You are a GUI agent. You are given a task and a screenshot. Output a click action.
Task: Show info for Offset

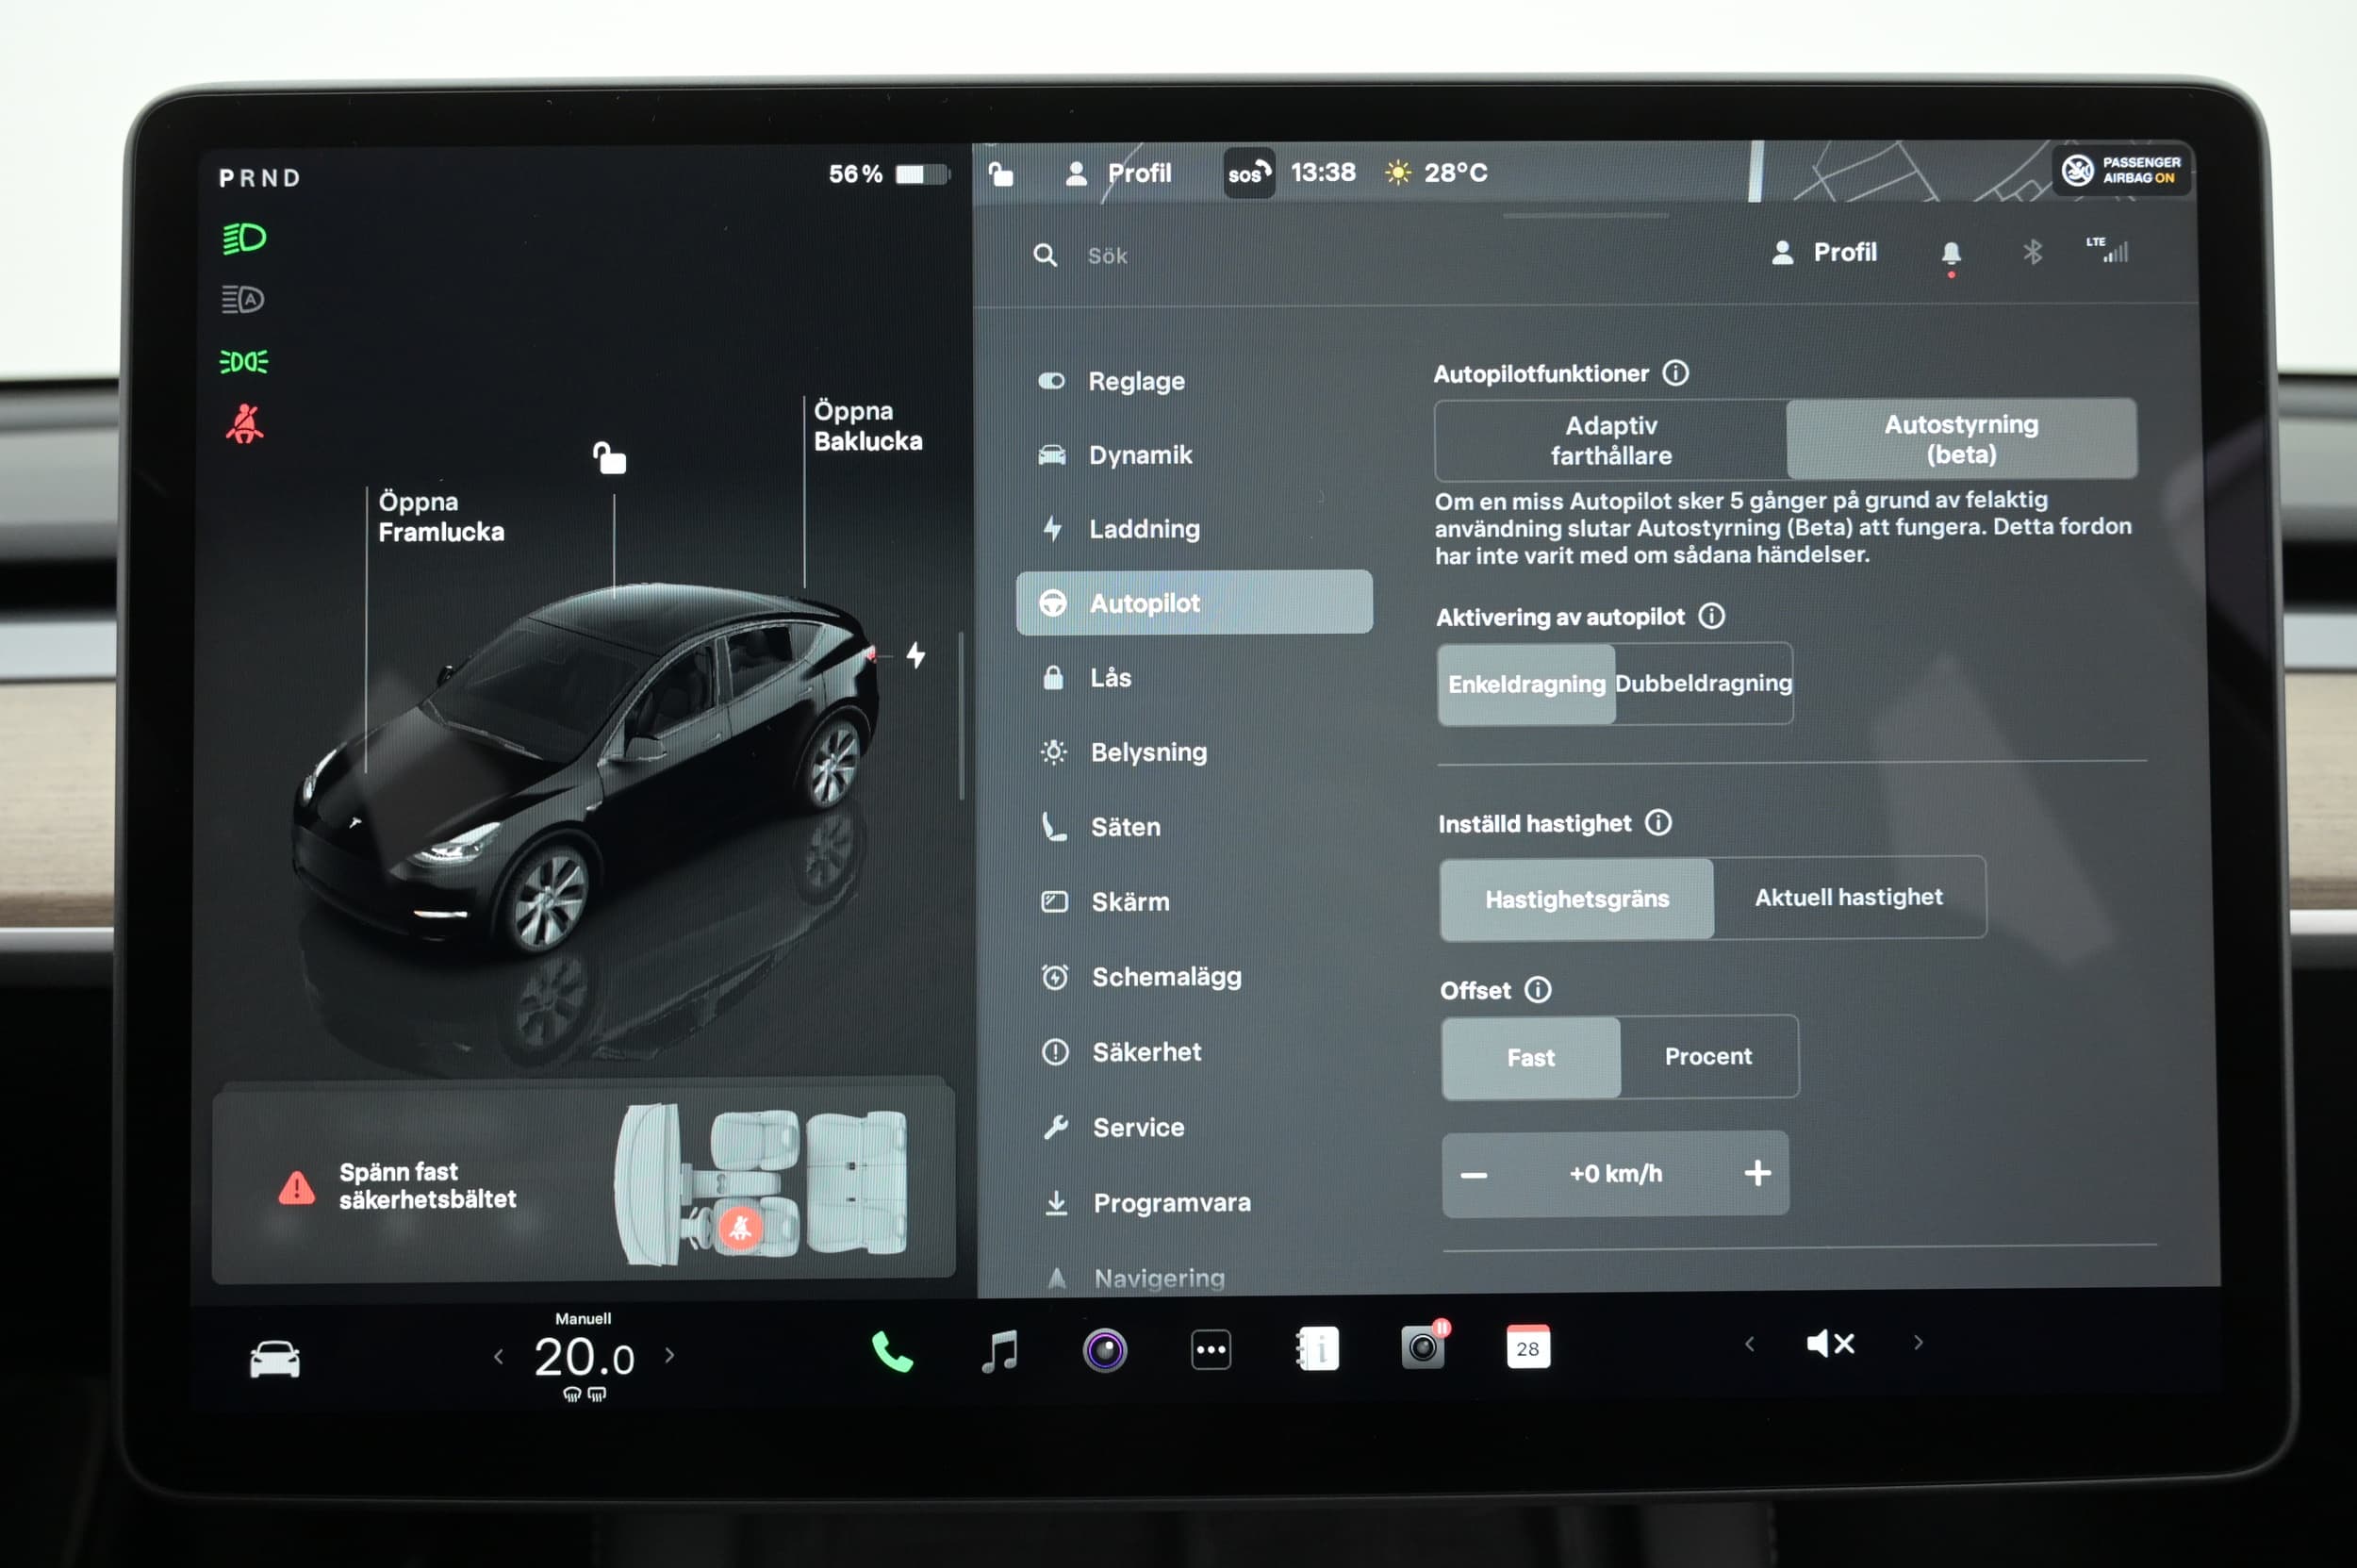point(1537,989)
